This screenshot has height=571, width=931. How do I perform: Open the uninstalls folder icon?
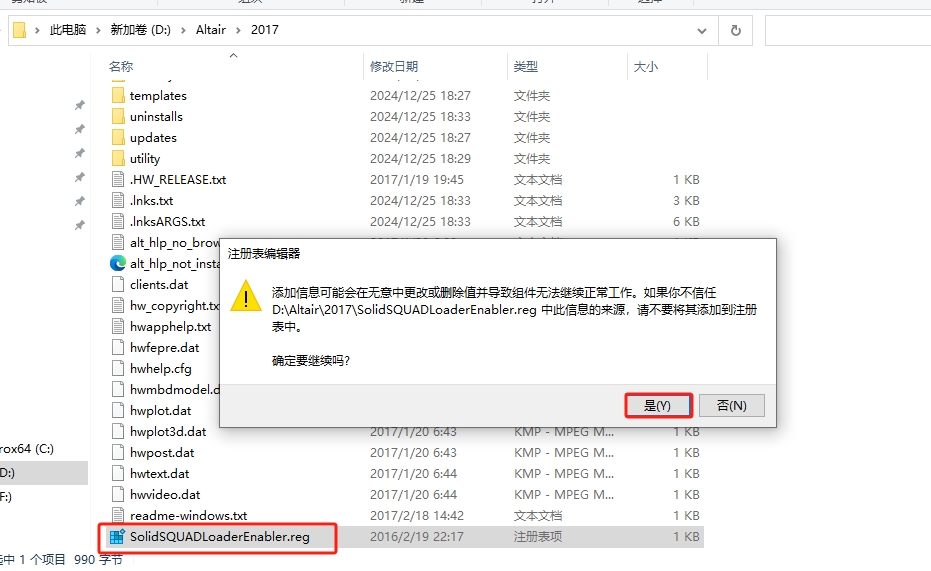[118, 116]
